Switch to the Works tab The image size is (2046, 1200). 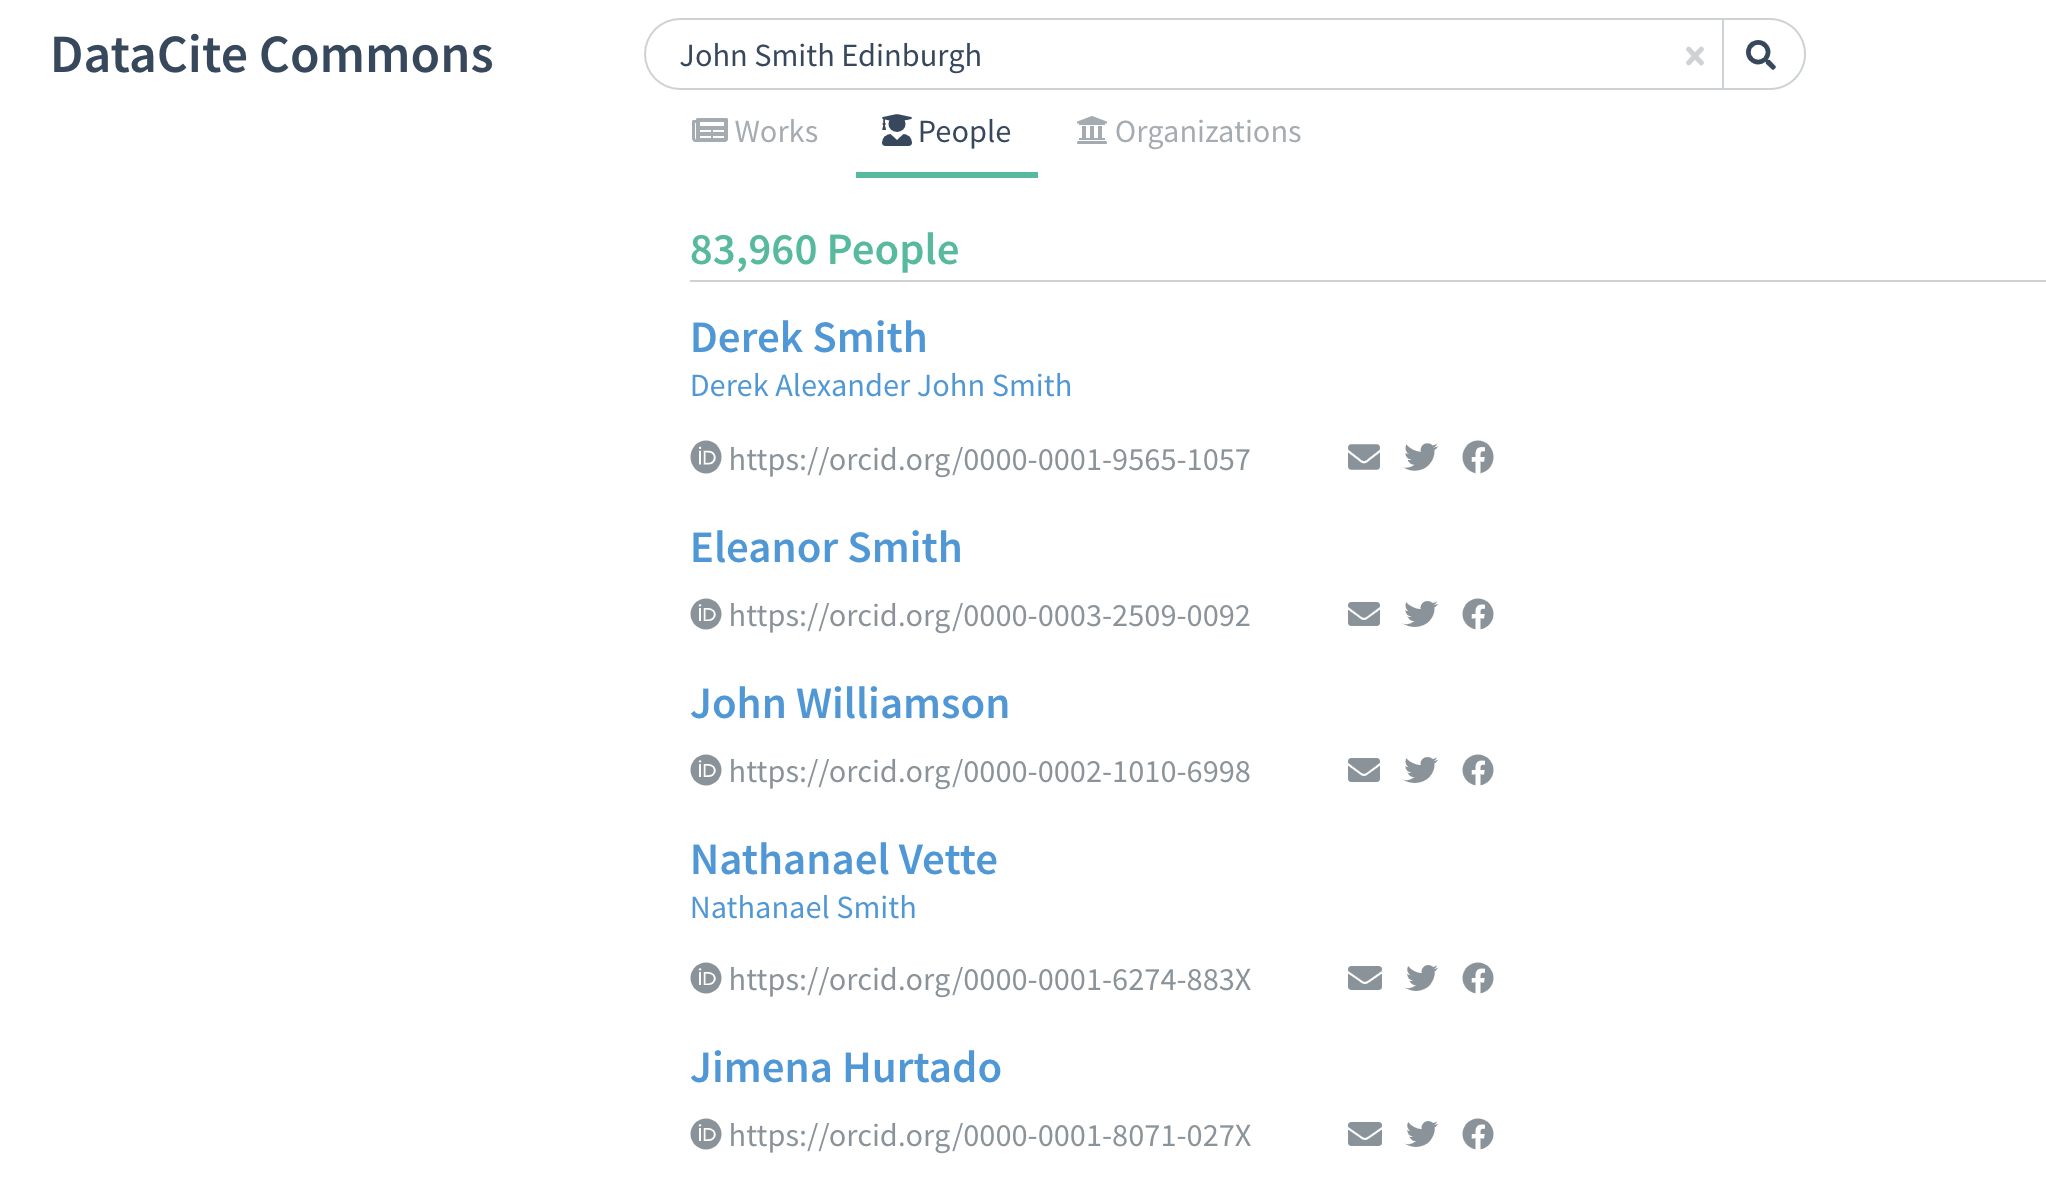pos(755,132)
